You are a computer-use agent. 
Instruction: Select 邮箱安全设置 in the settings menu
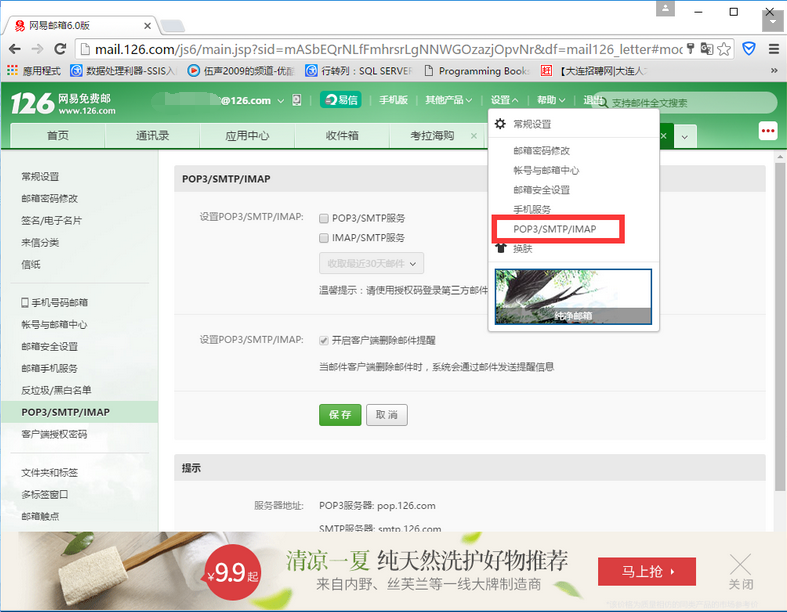point(541,190)
